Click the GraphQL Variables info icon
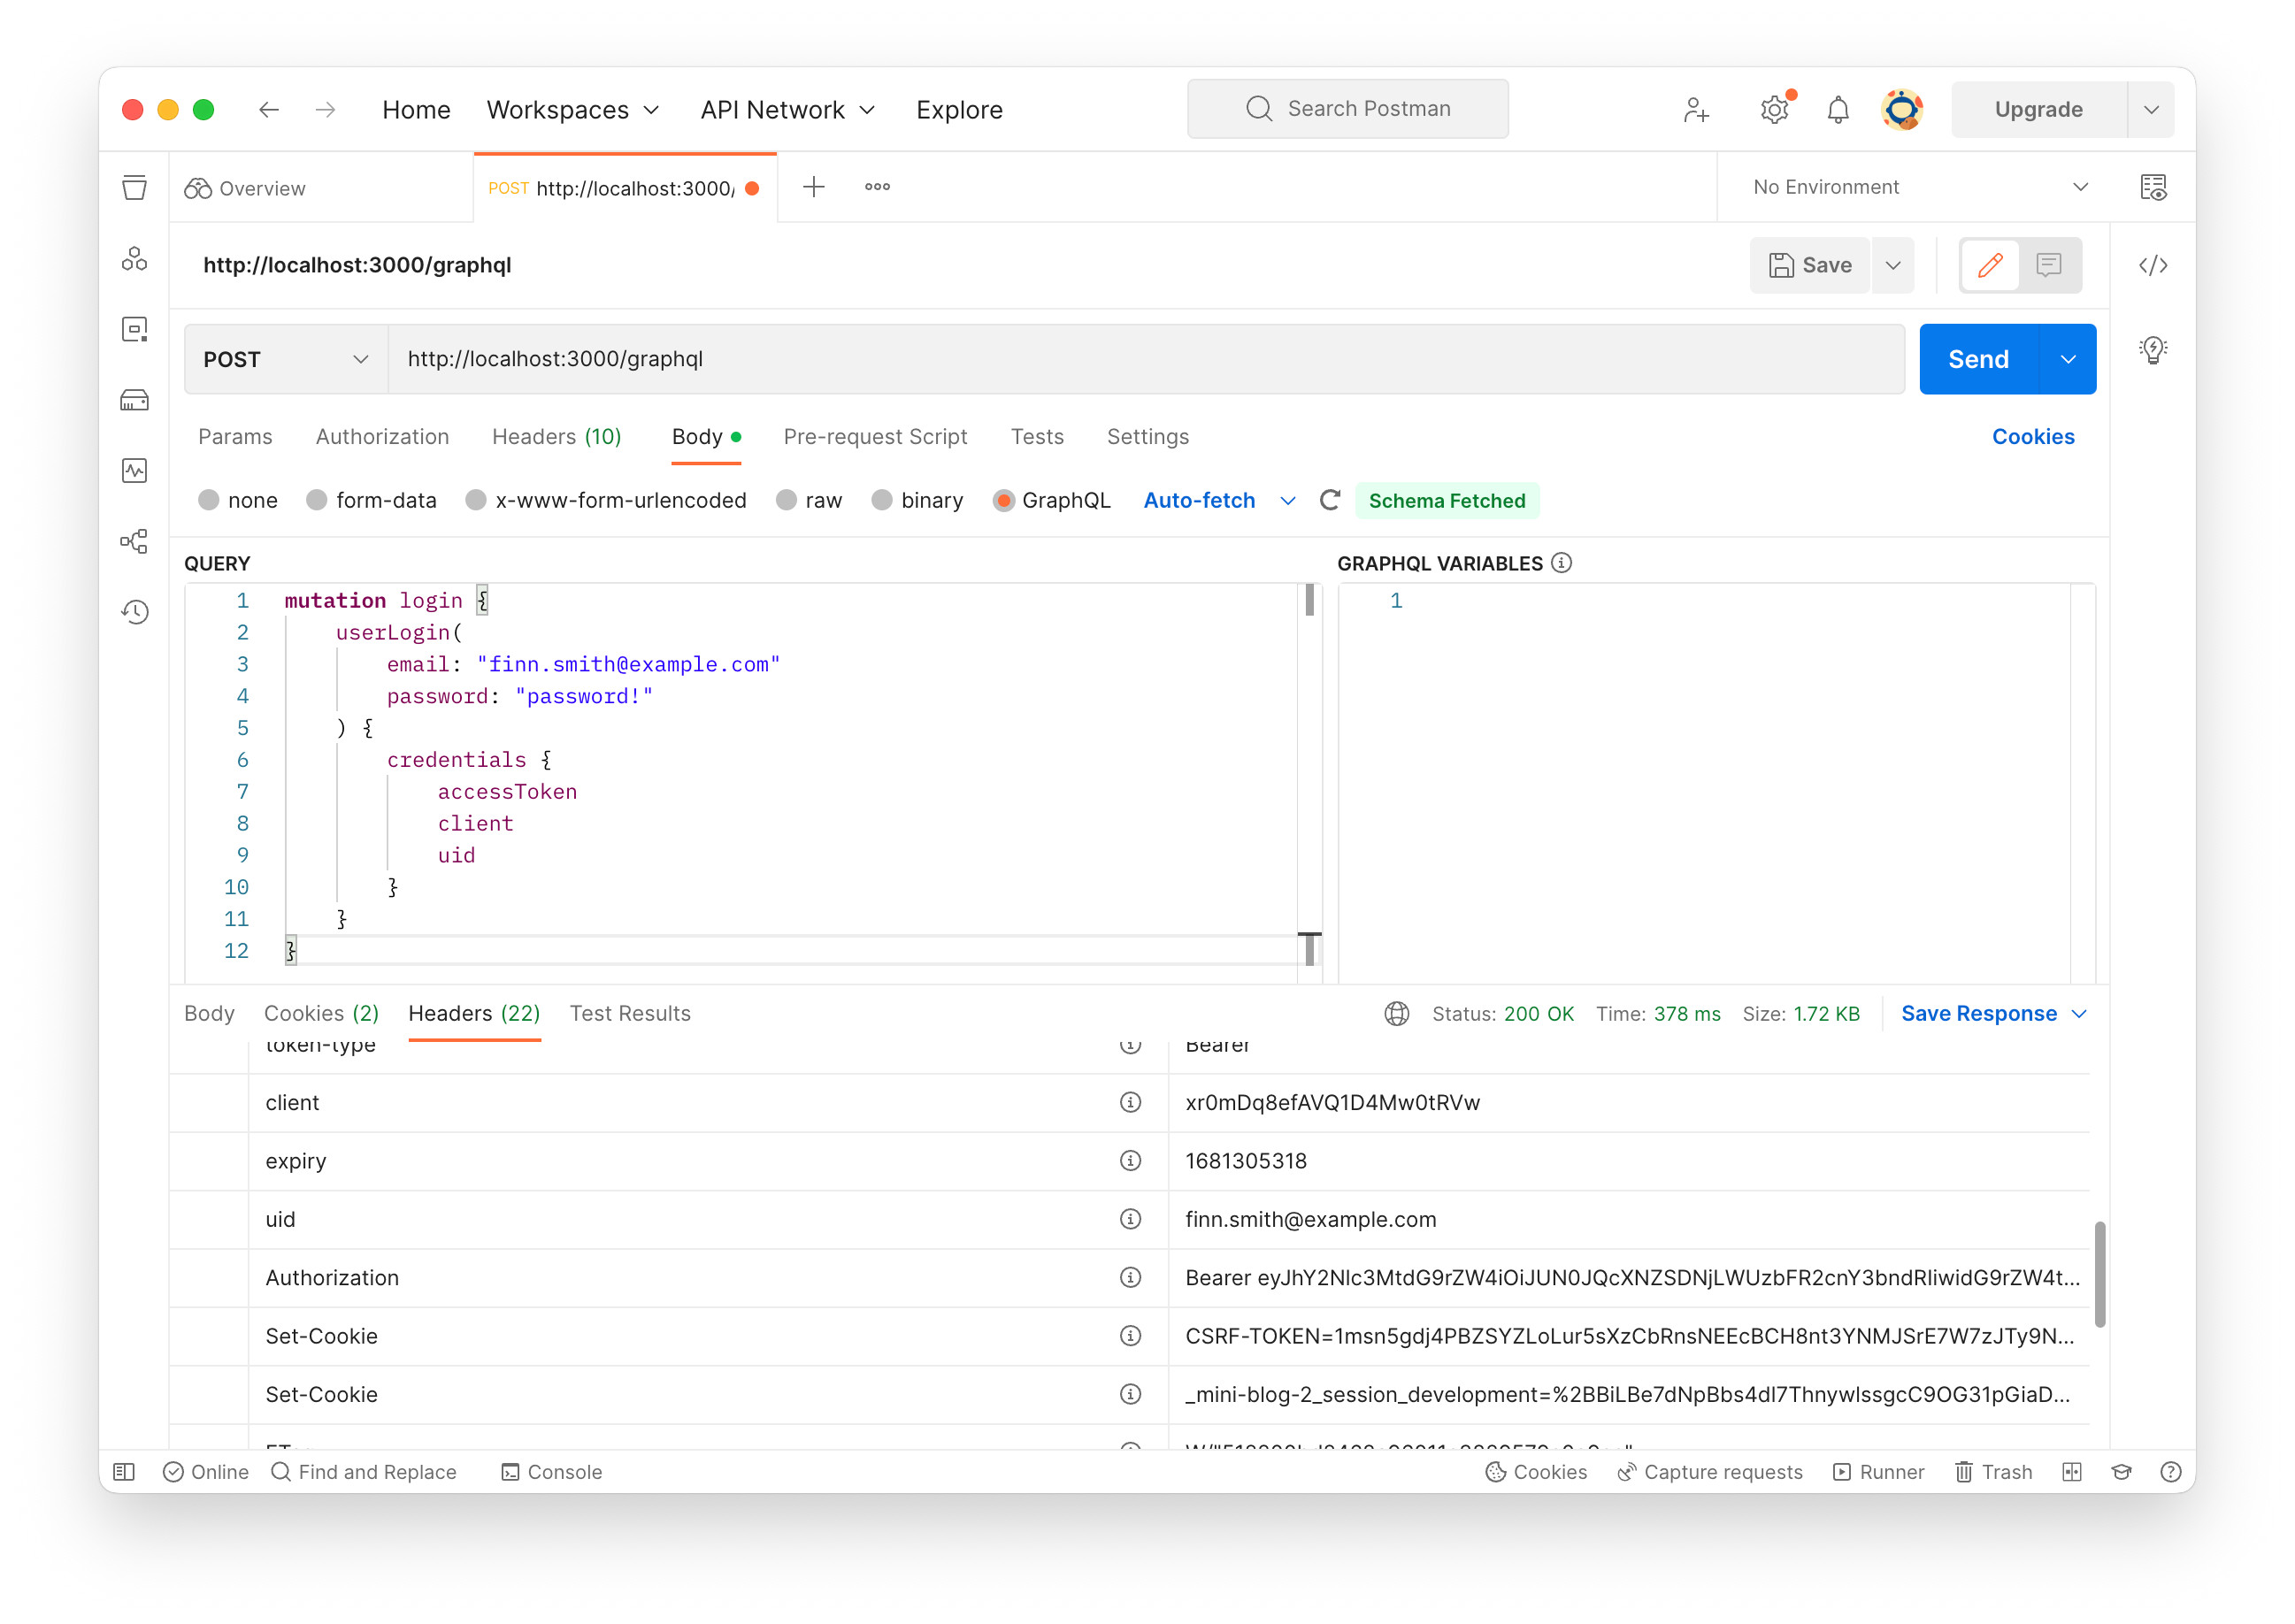Viewport: 2295px width, 1624px height. [x=1561, y=563]
